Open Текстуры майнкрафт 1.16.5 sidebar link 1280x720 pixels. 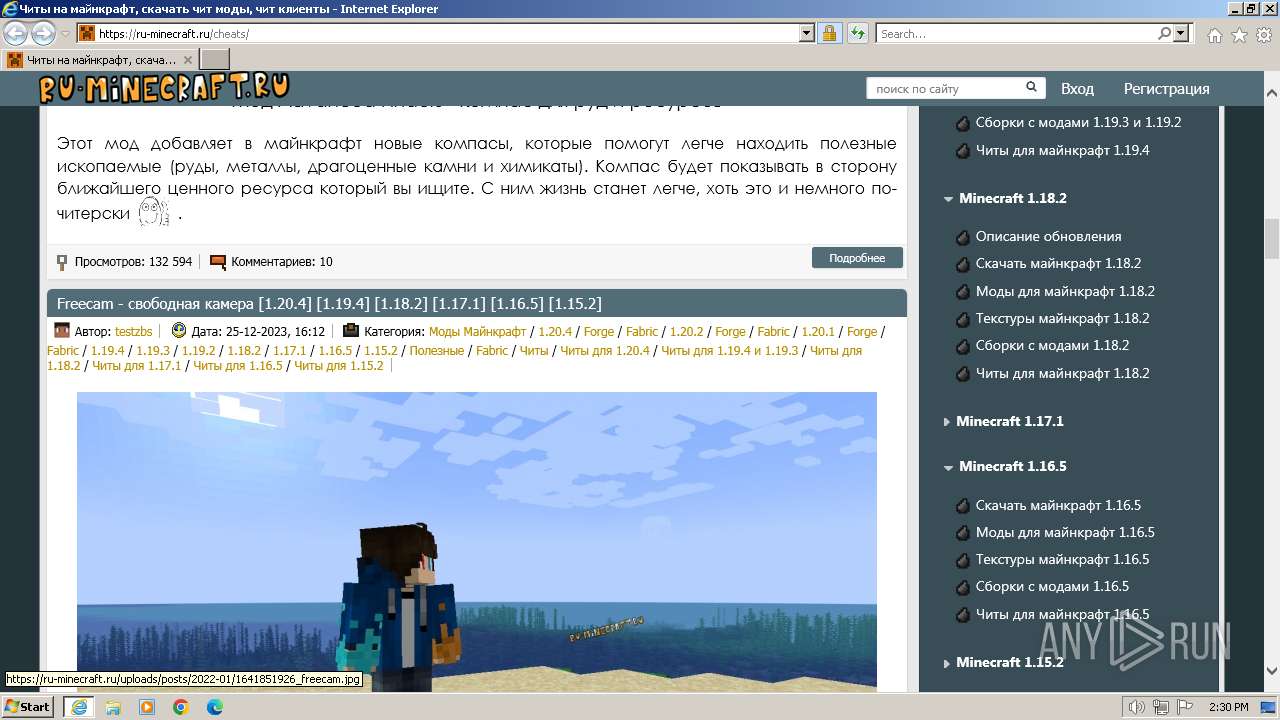pyautogui.click(x=1062, y=559)
